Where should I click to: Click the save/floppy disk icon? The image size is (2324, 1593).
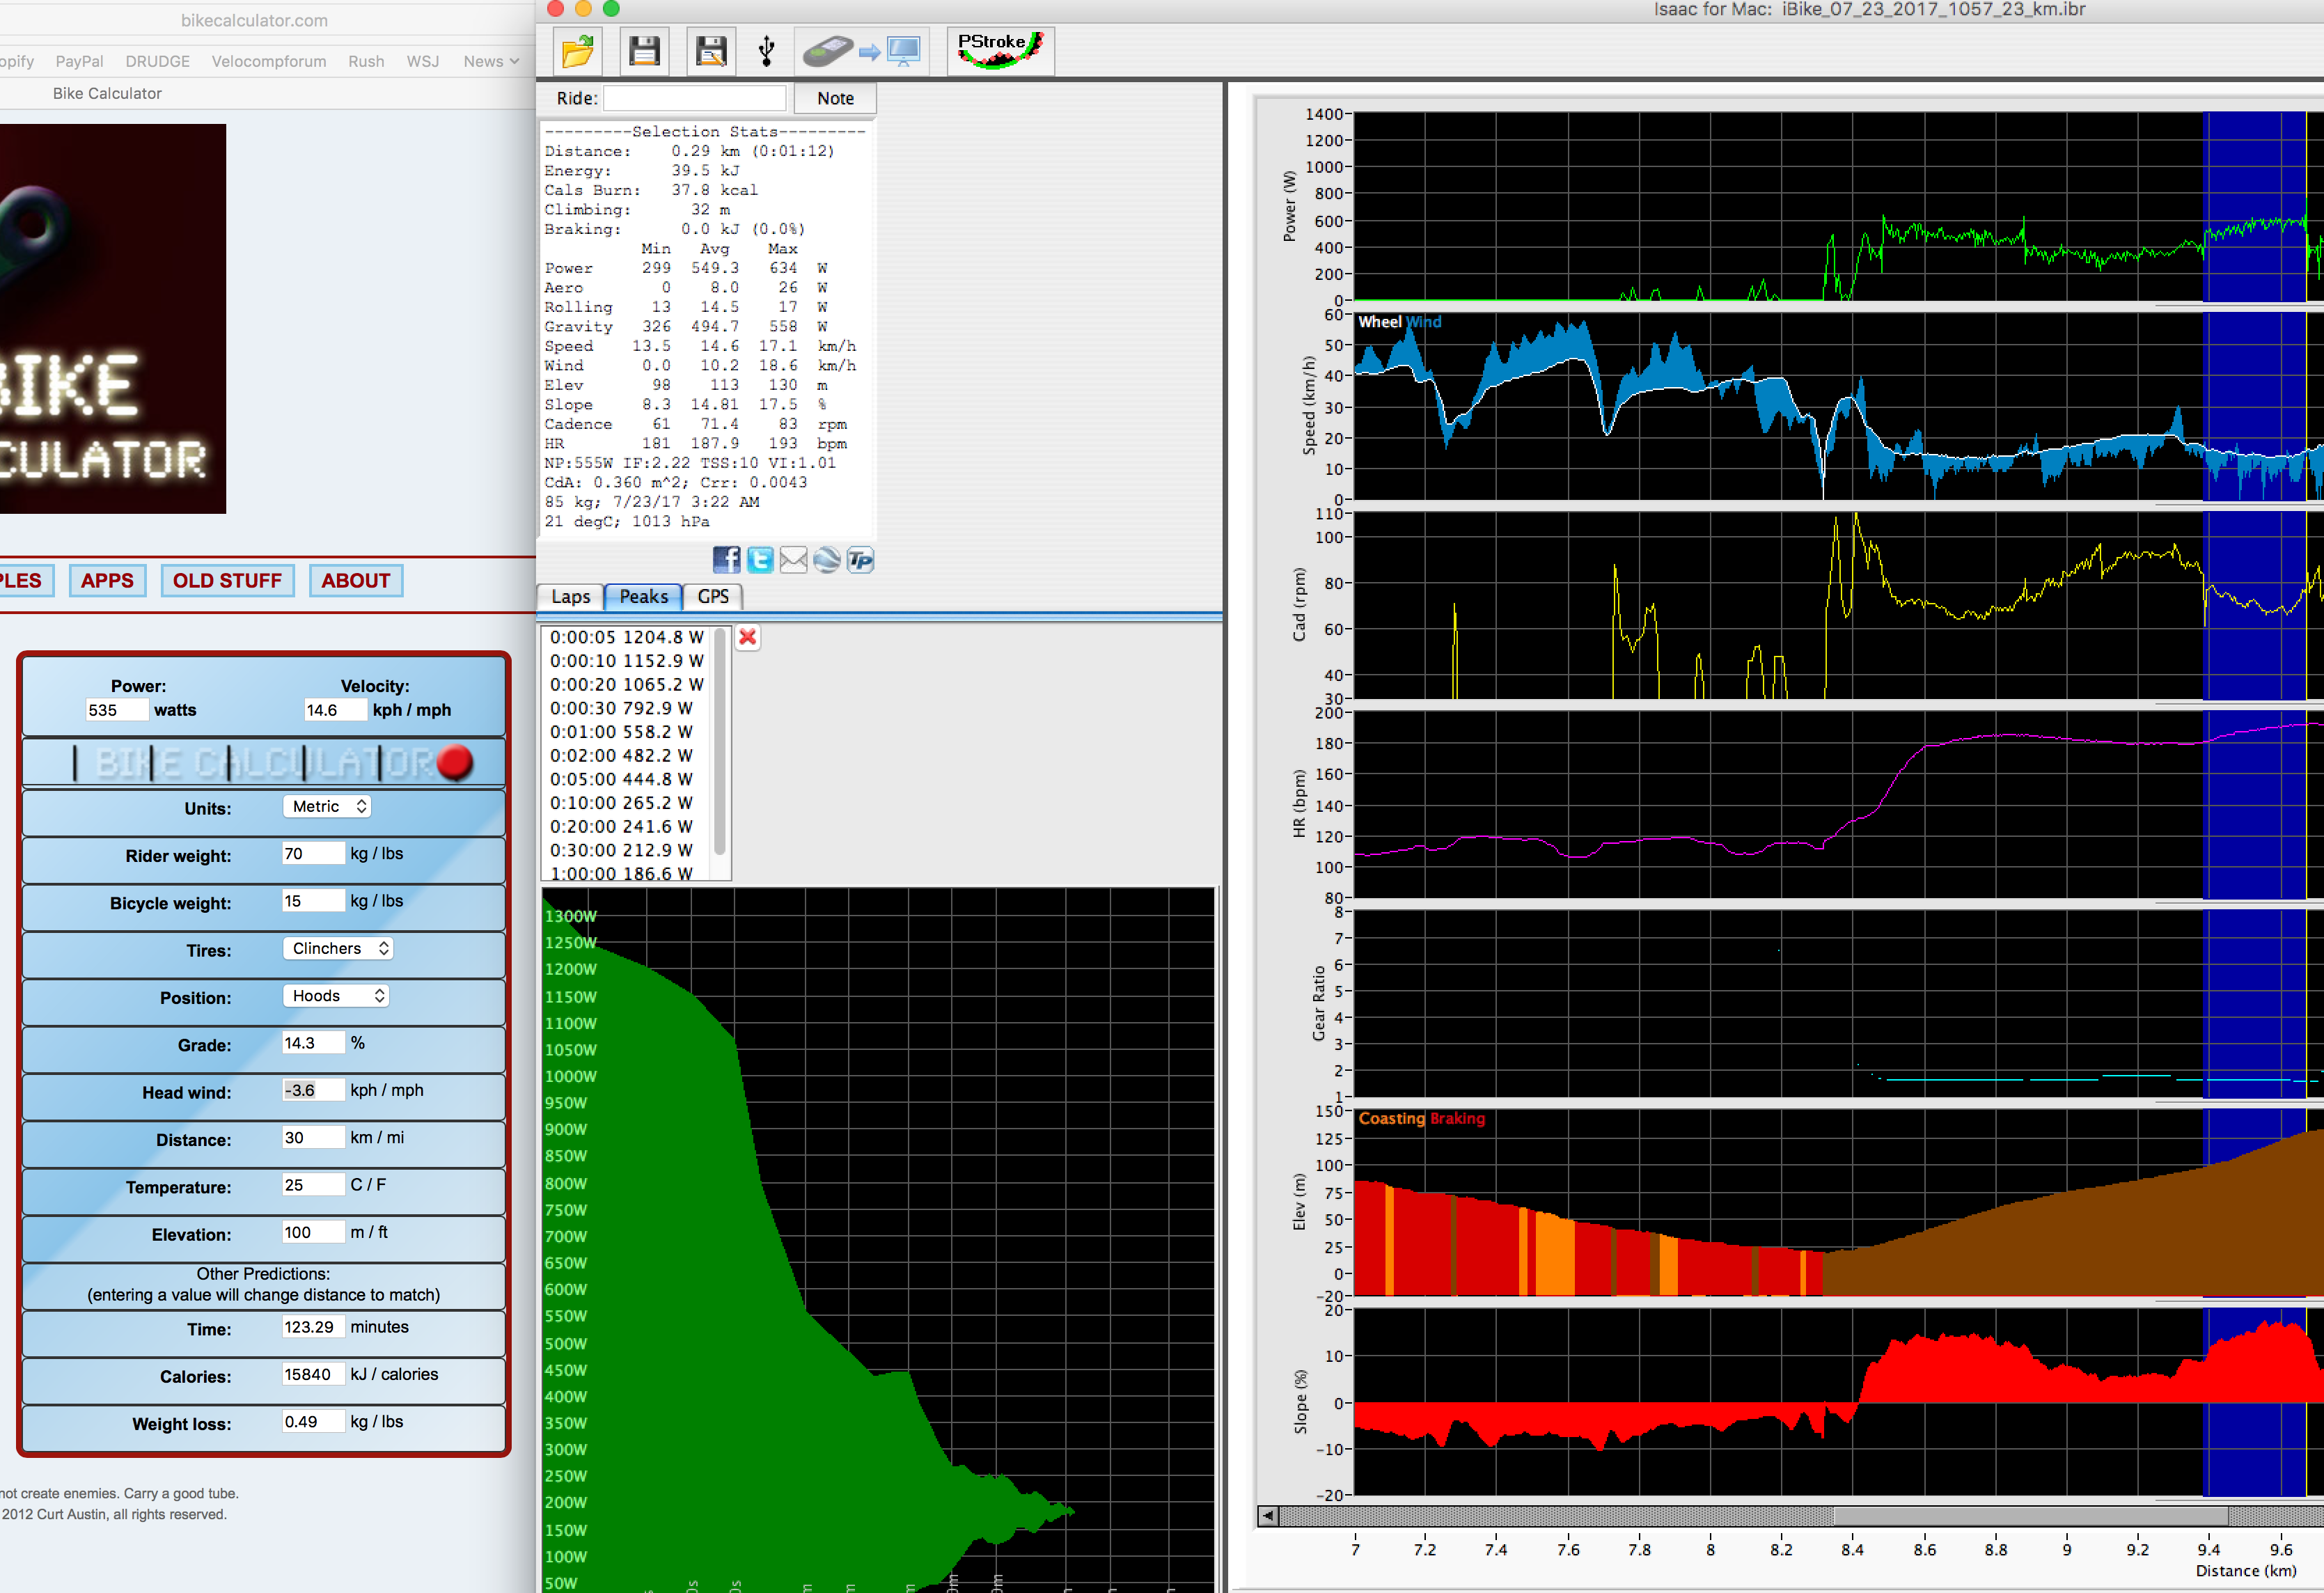tap(643, 49)
